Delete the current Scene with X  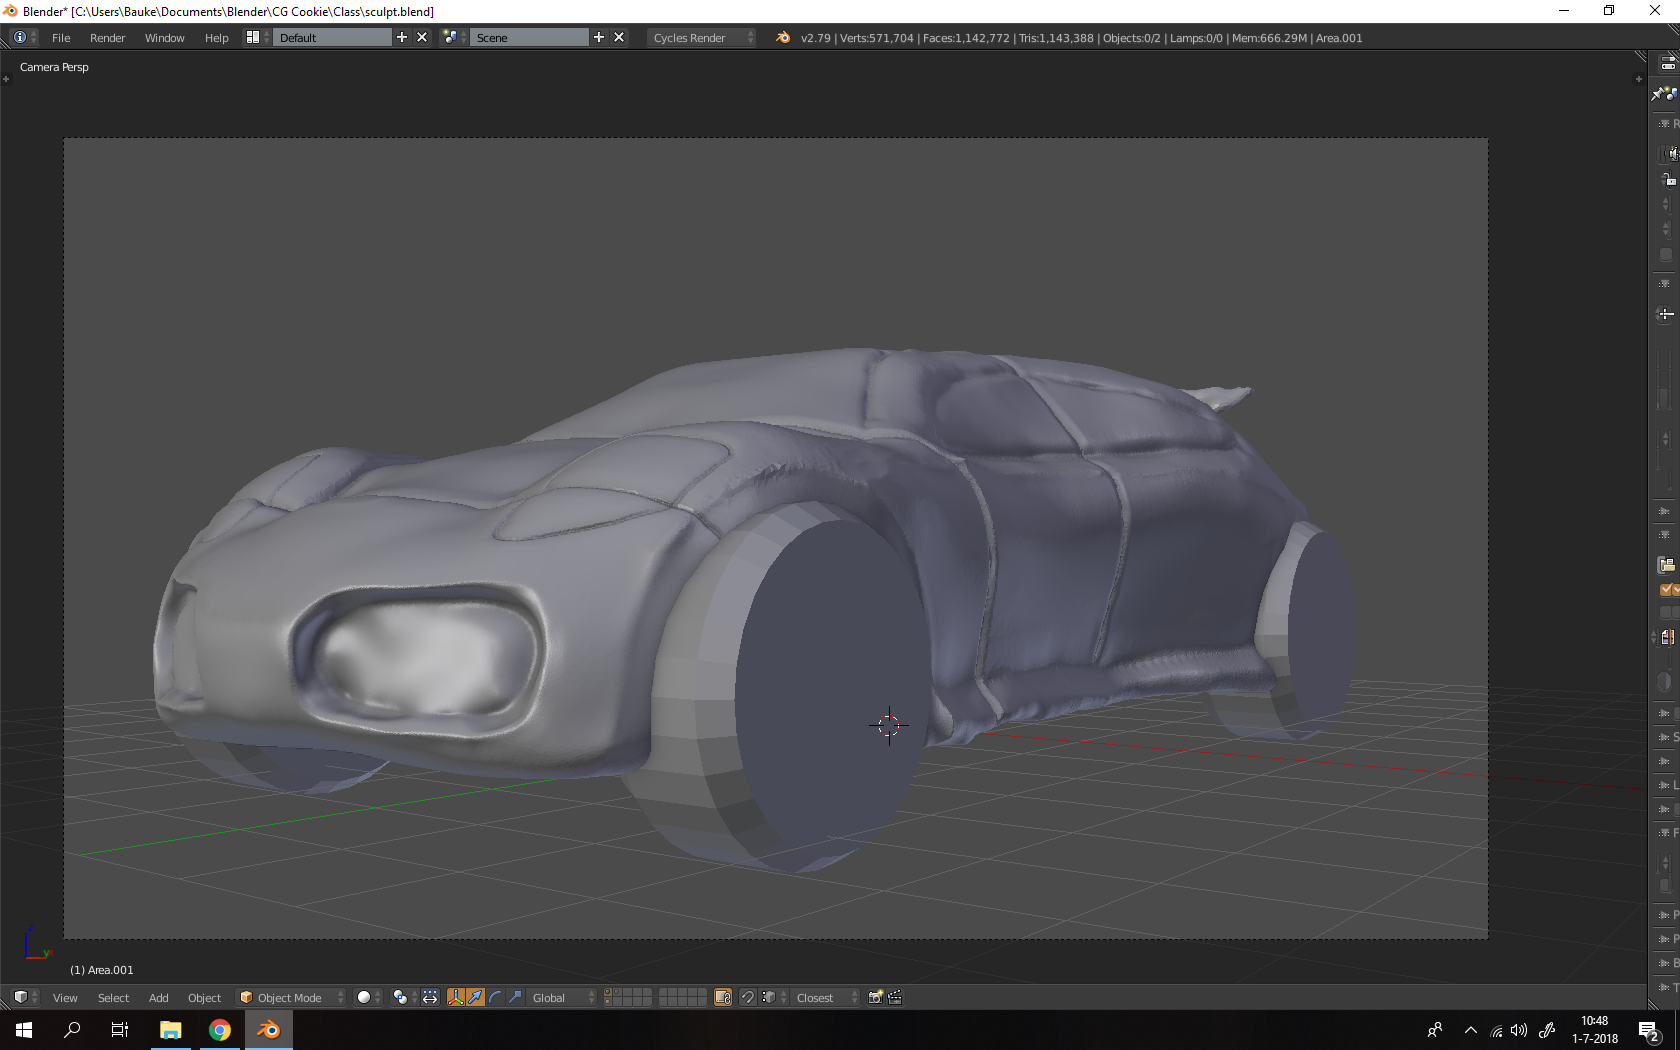[619, 37]
